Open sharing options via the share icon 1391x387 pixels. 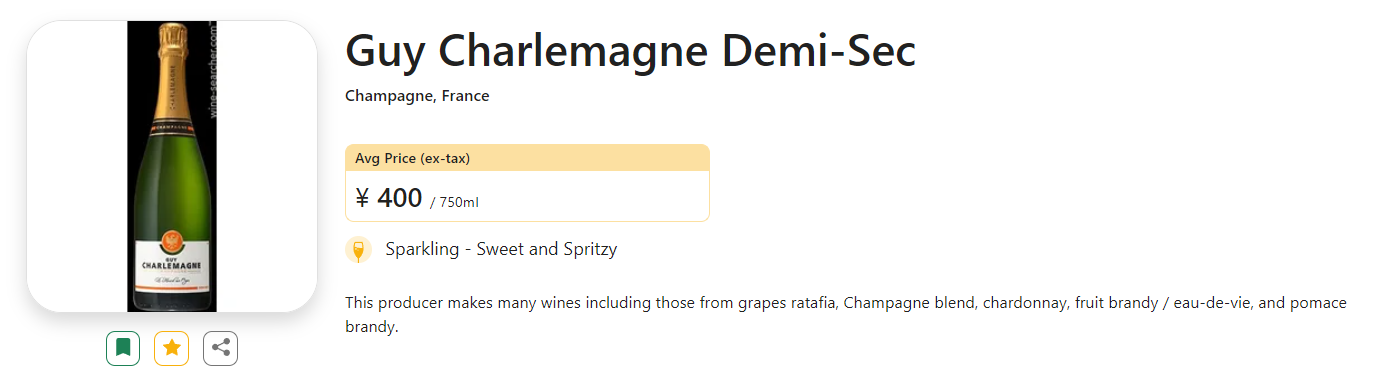tap(220, 348)
